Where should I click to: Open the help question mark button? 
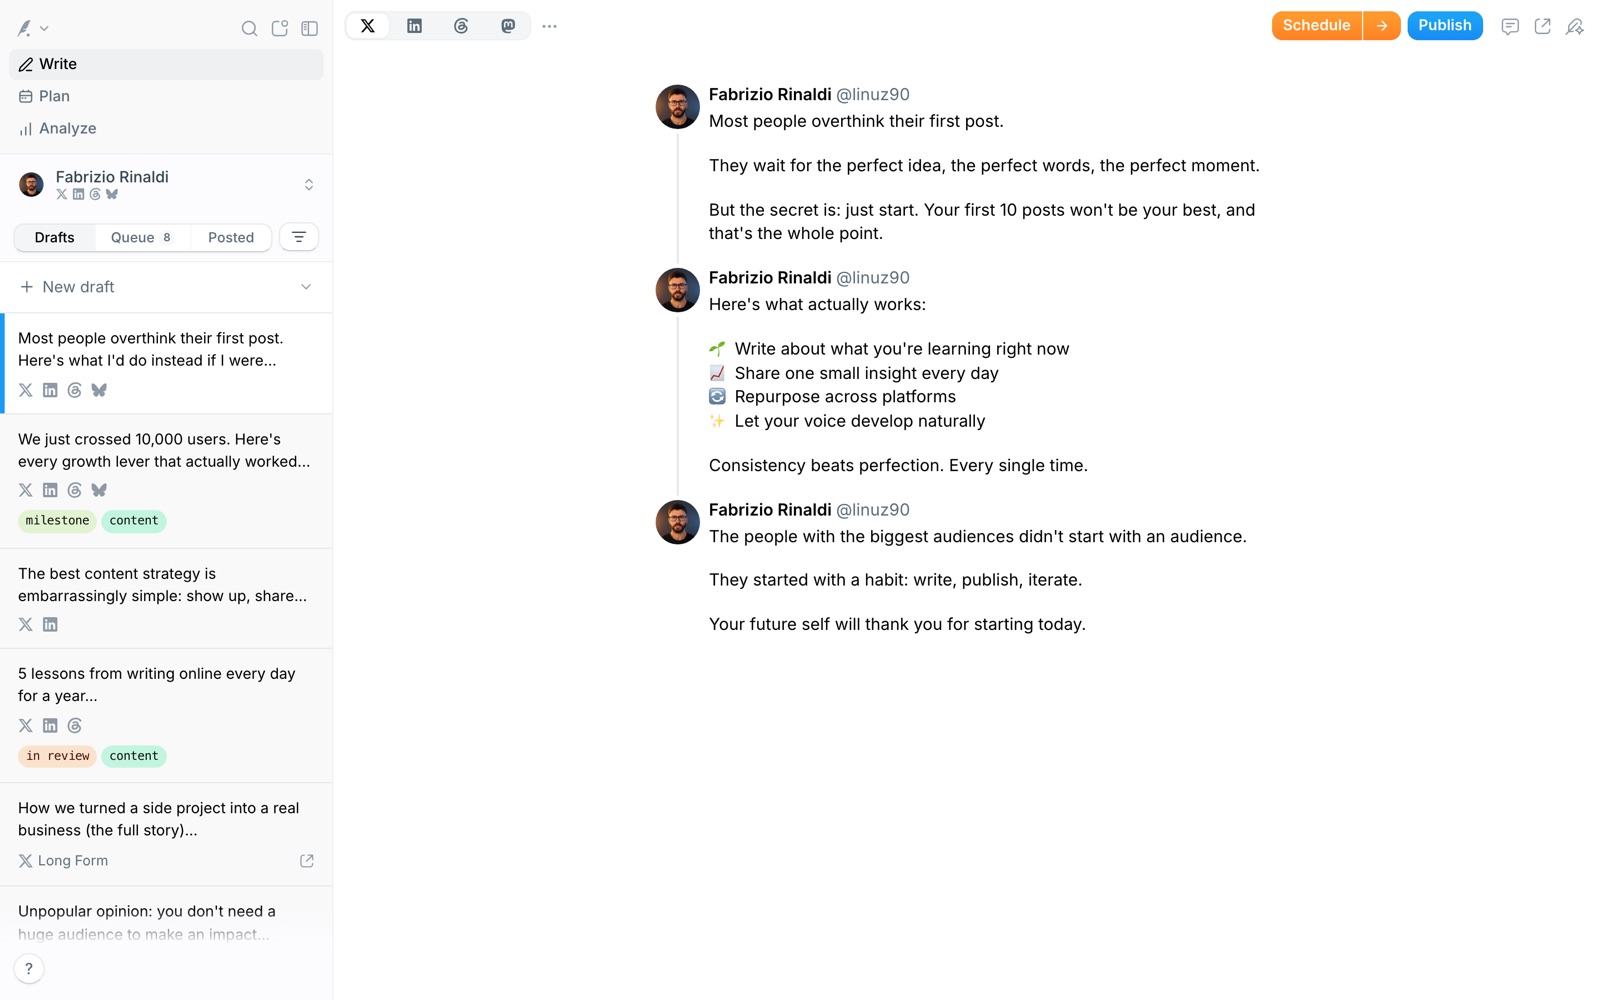click(x=29, y=968)
